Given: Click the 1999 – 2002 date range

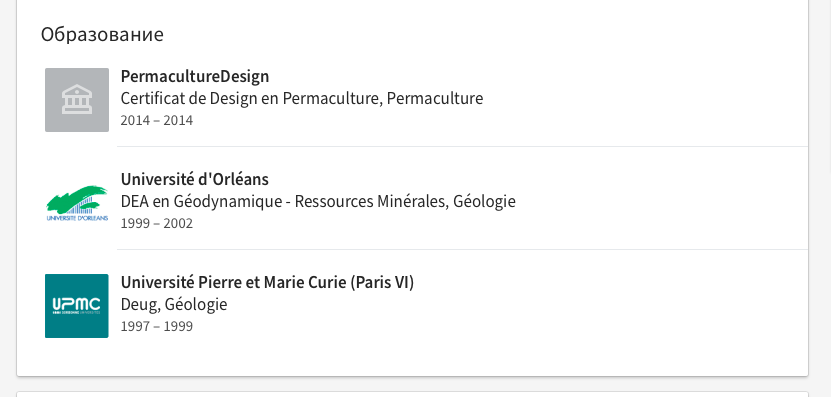Looking at the screenshot, I should (157, 223).
